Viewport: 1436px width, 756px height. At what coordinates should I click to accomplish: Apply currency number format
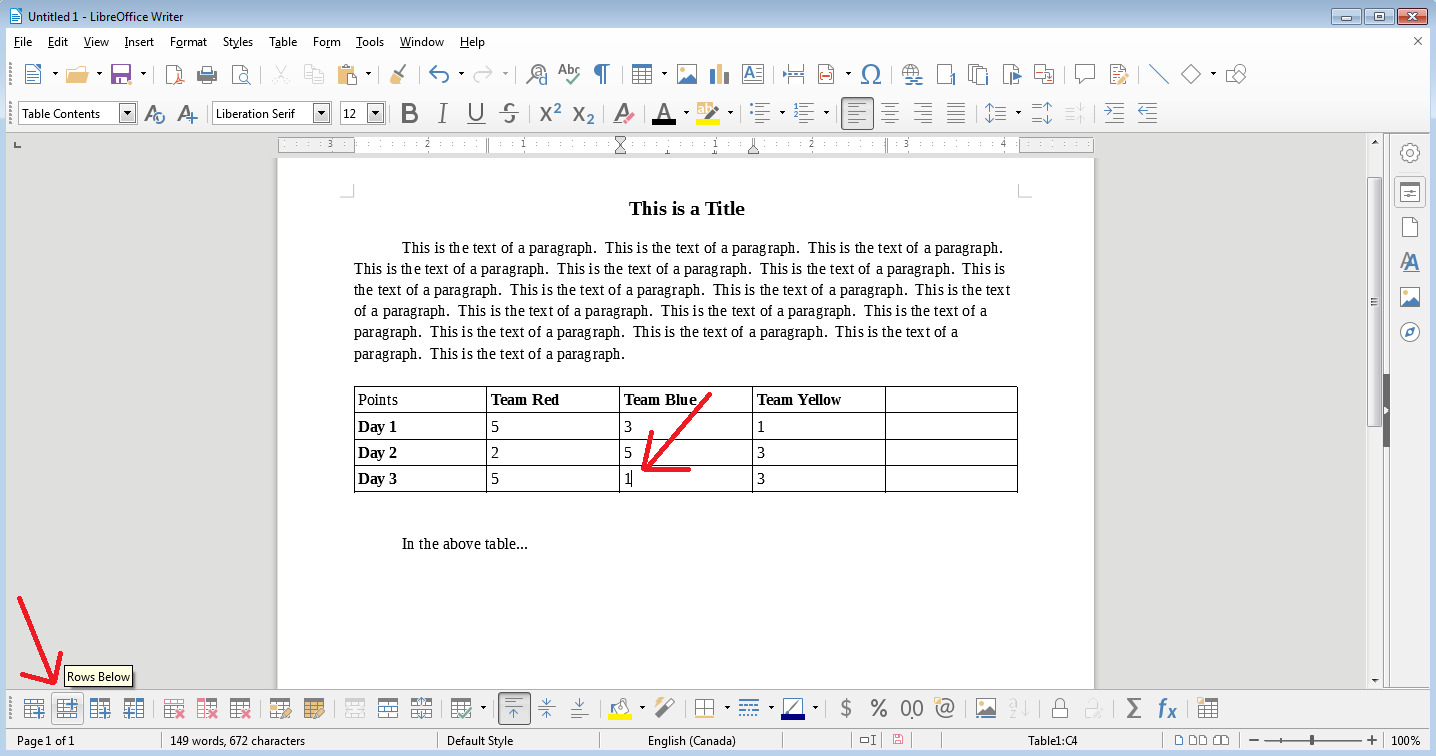(x=846, y=709)
